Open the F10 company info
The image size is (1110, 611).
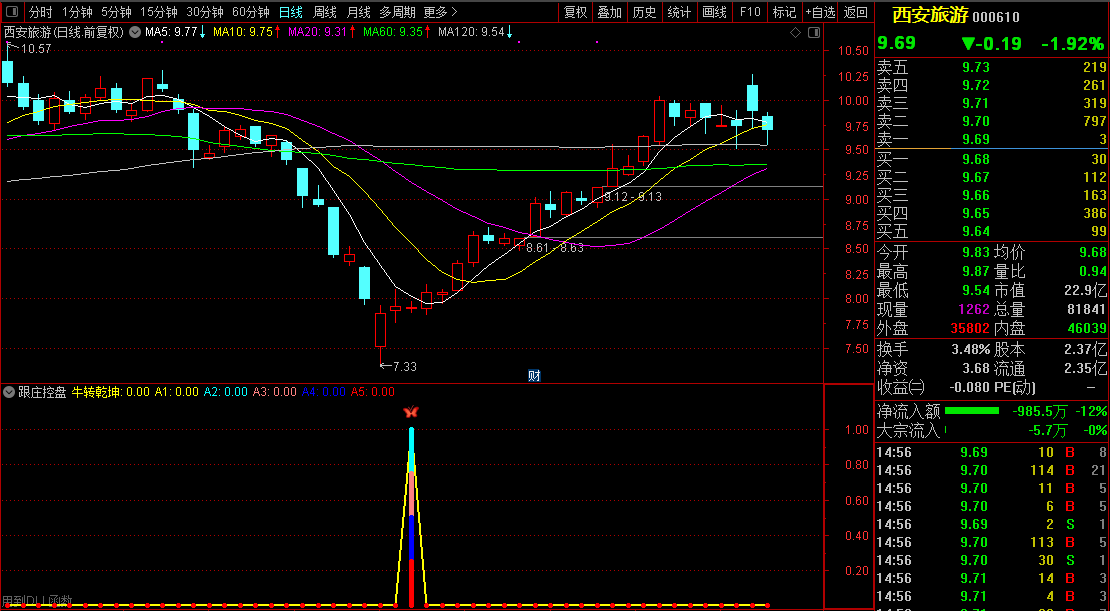coord(749,13)
